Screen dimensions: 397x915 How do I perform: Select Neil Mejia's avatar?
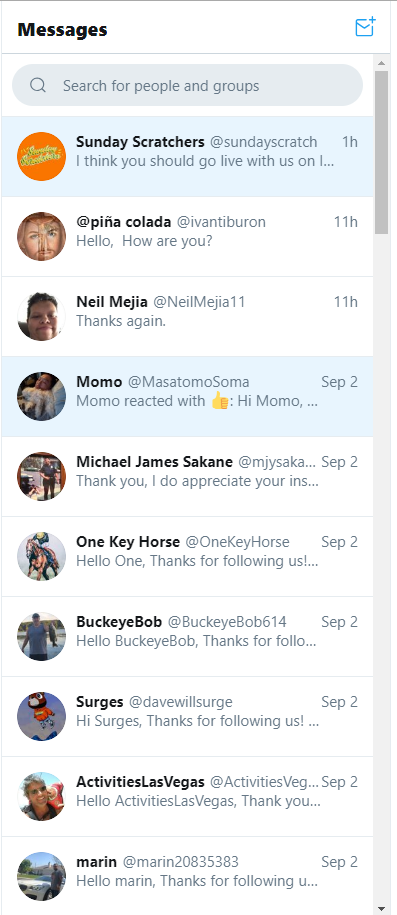tap(41, 316)
